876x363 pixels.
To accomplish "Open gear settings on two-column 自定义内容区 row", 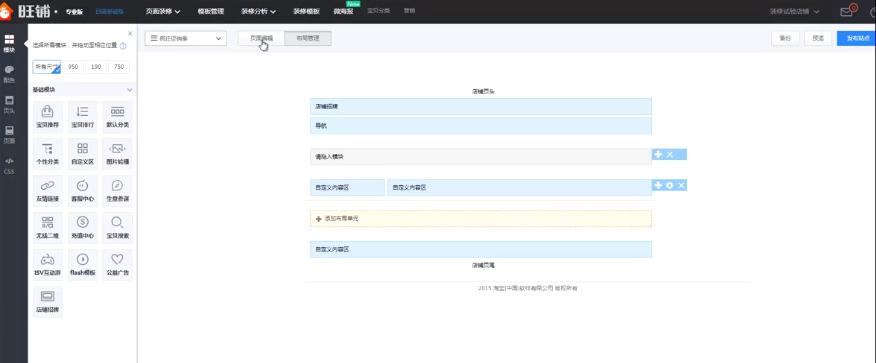I will [670, 185].
